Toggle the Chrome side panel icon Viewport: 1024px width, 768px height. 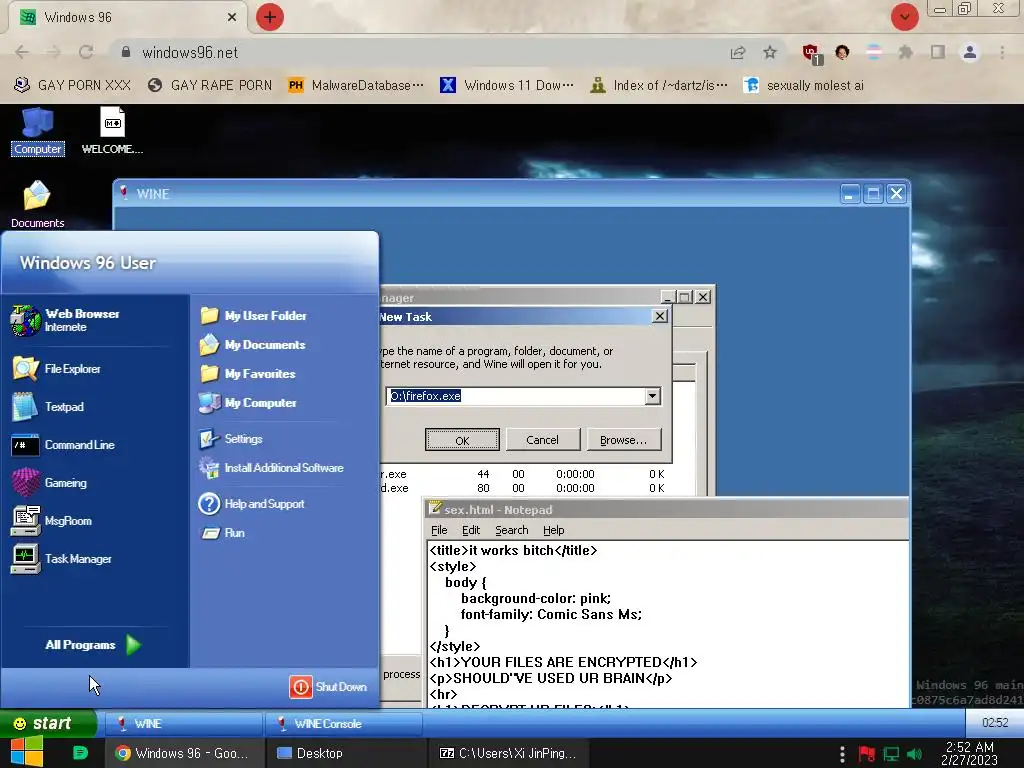[x=938, y=52]
